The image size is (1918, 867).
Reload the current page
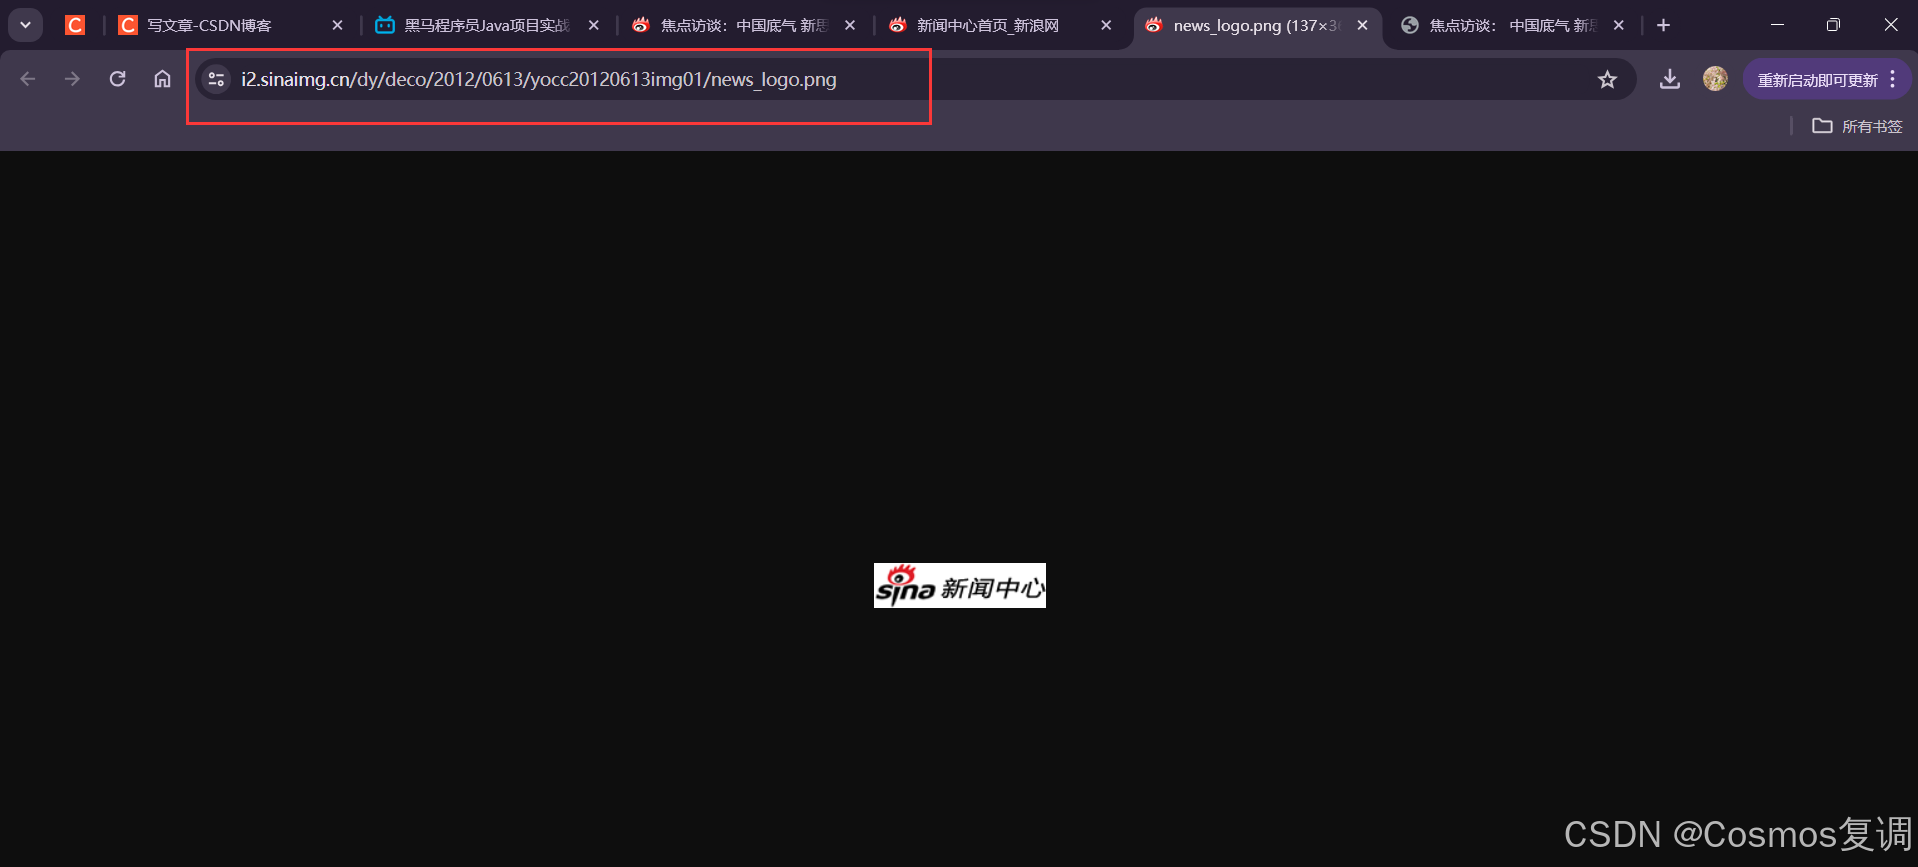[x=117, y=79]
